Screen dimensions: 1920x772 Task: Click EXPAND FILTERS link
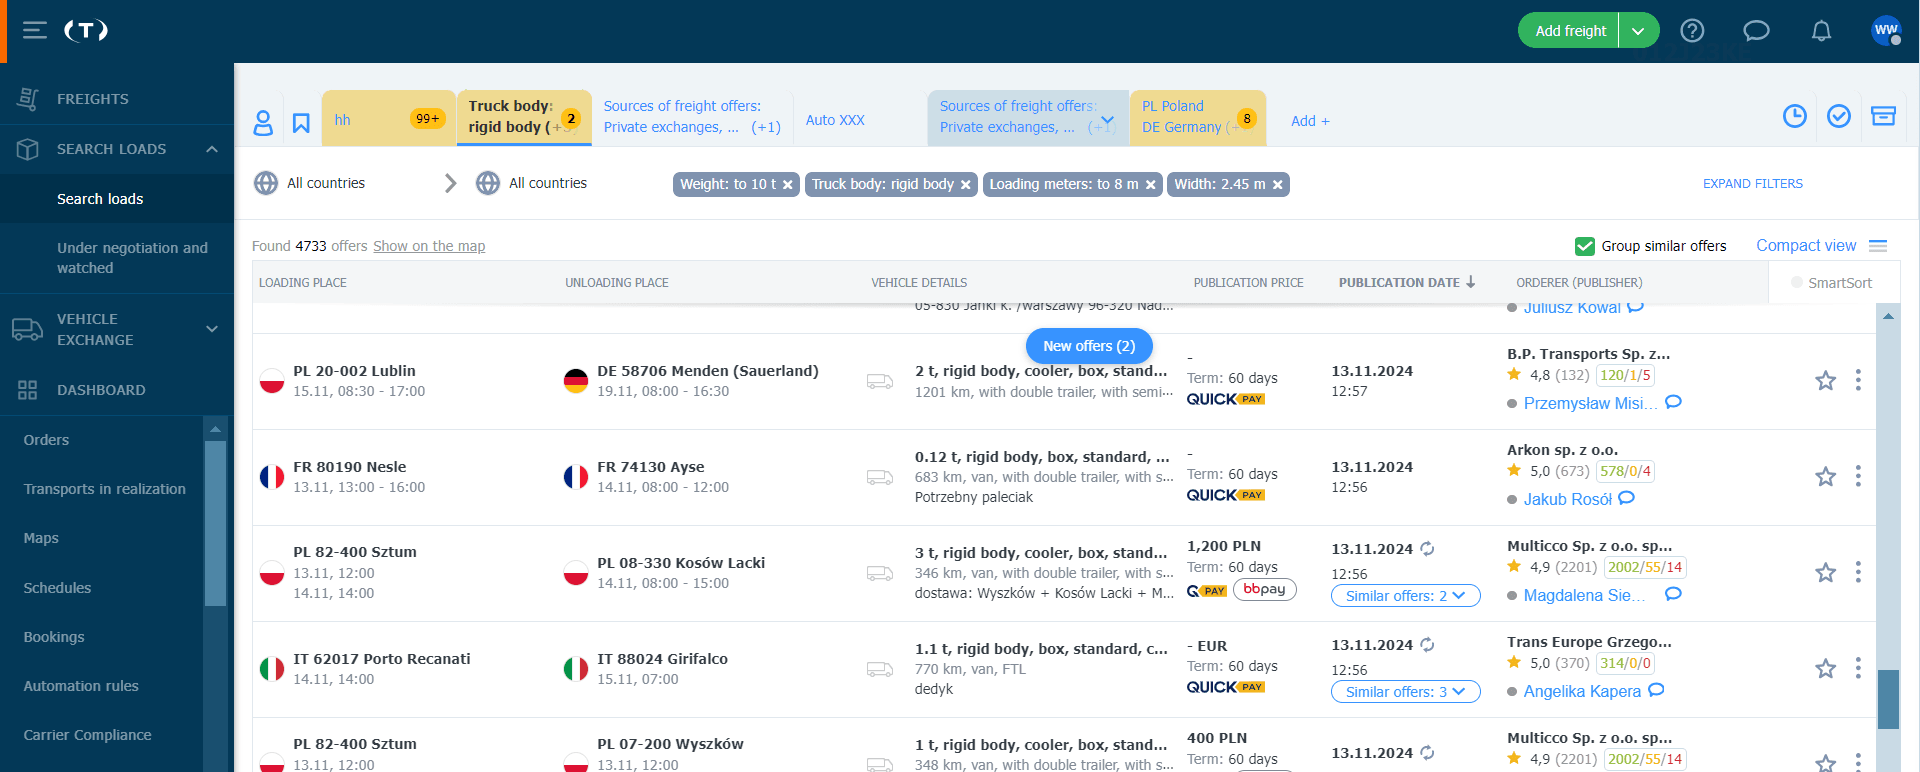[x=1752, y=184]
